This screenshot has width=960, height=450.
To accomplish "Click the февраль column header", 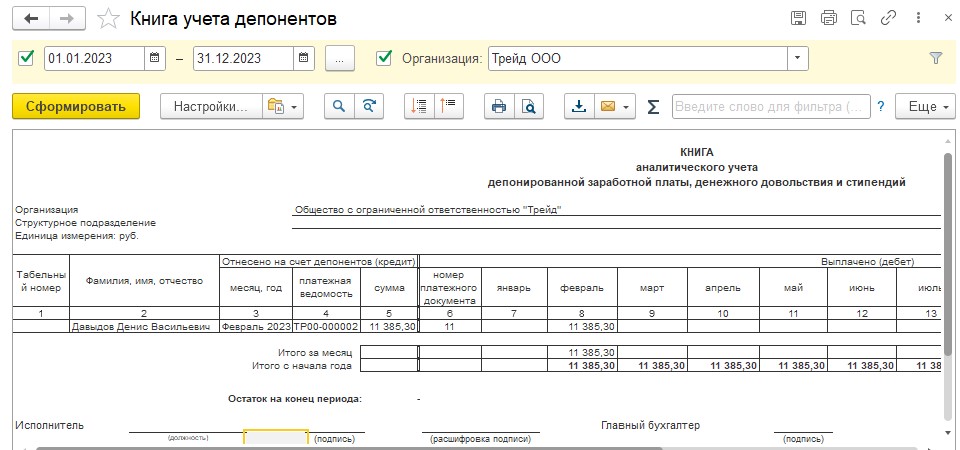I will click(582, 287).
